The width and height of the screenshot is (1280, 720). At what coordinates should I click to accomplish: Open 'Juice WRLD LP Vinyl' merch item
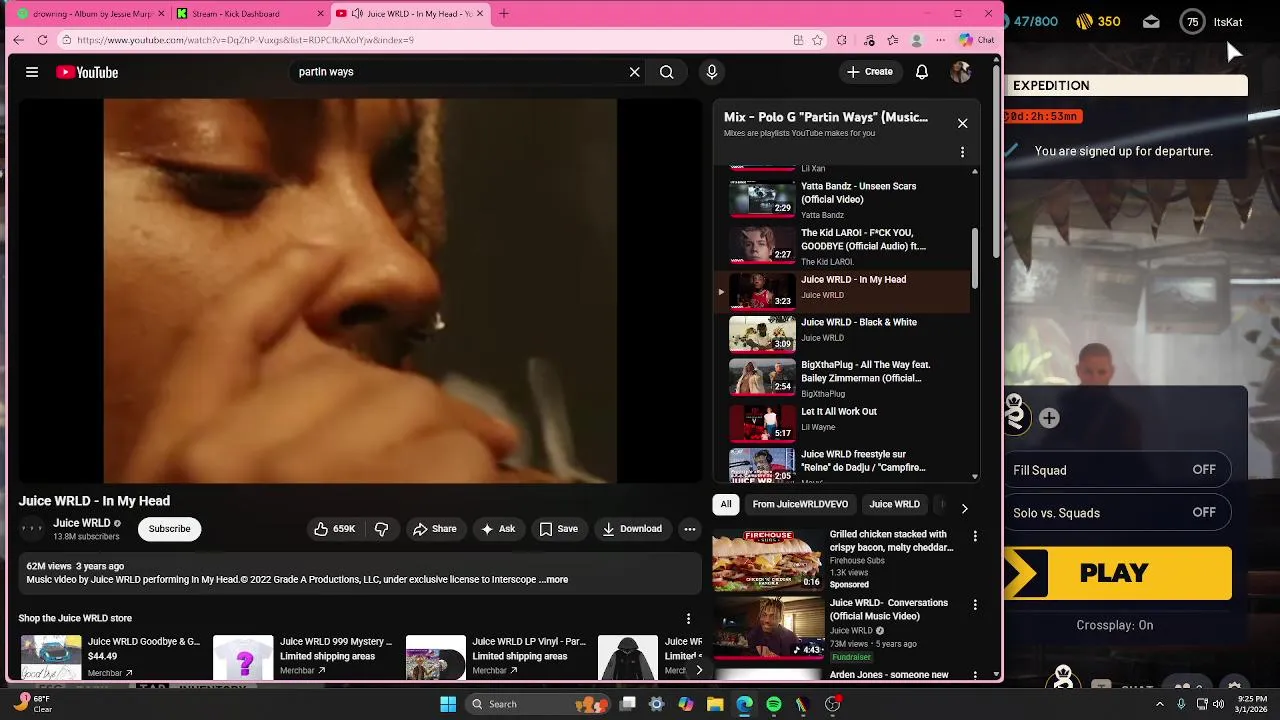(x=496, y=657)
